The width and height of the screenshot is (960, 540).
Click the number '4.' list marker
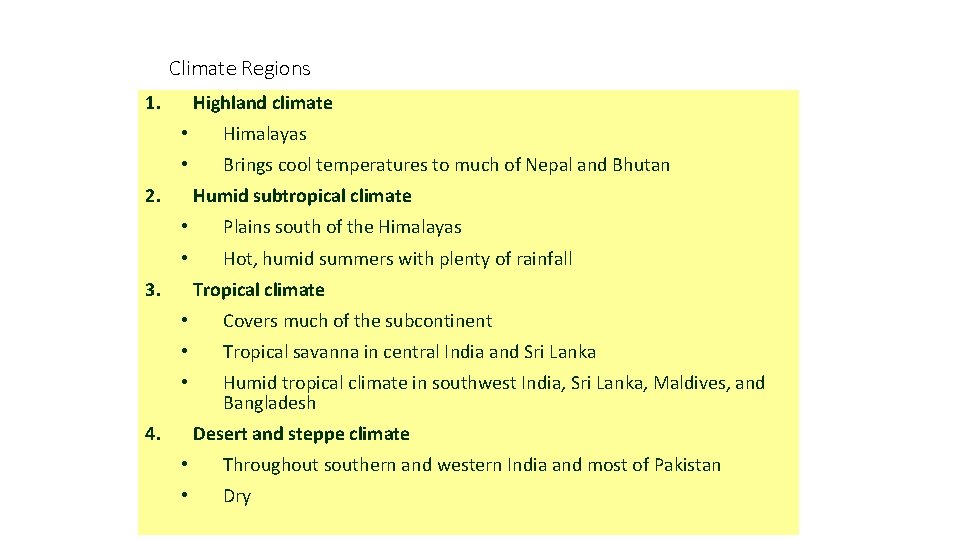pos(153,434)
